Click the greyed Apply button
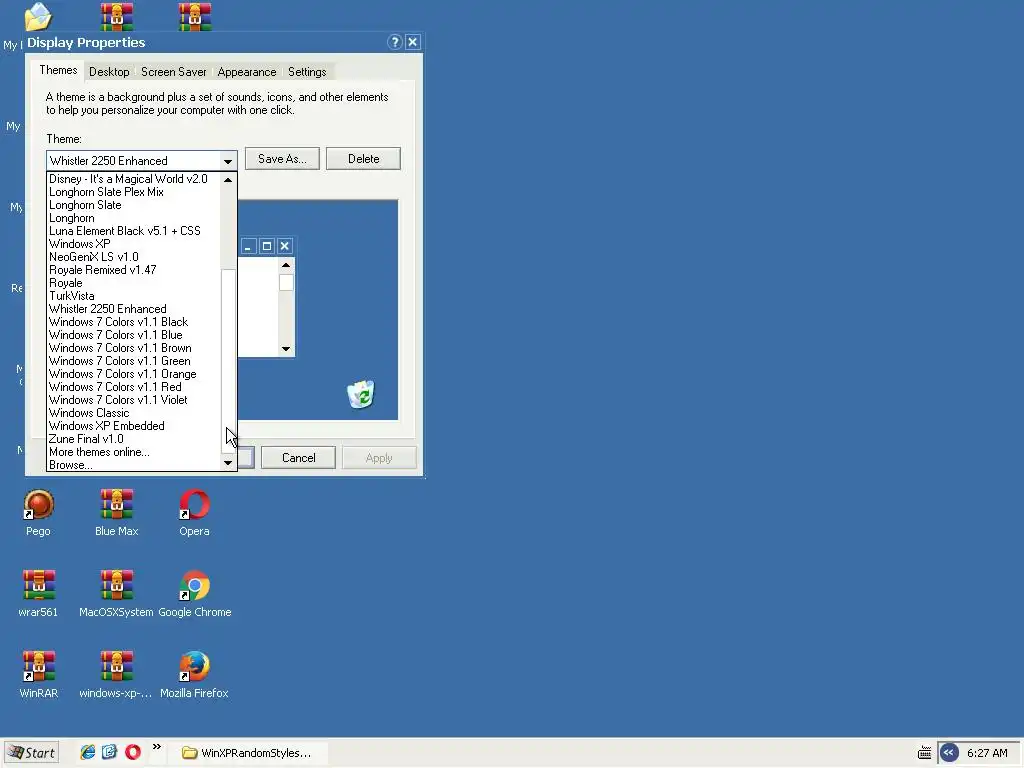 [379, 458]
